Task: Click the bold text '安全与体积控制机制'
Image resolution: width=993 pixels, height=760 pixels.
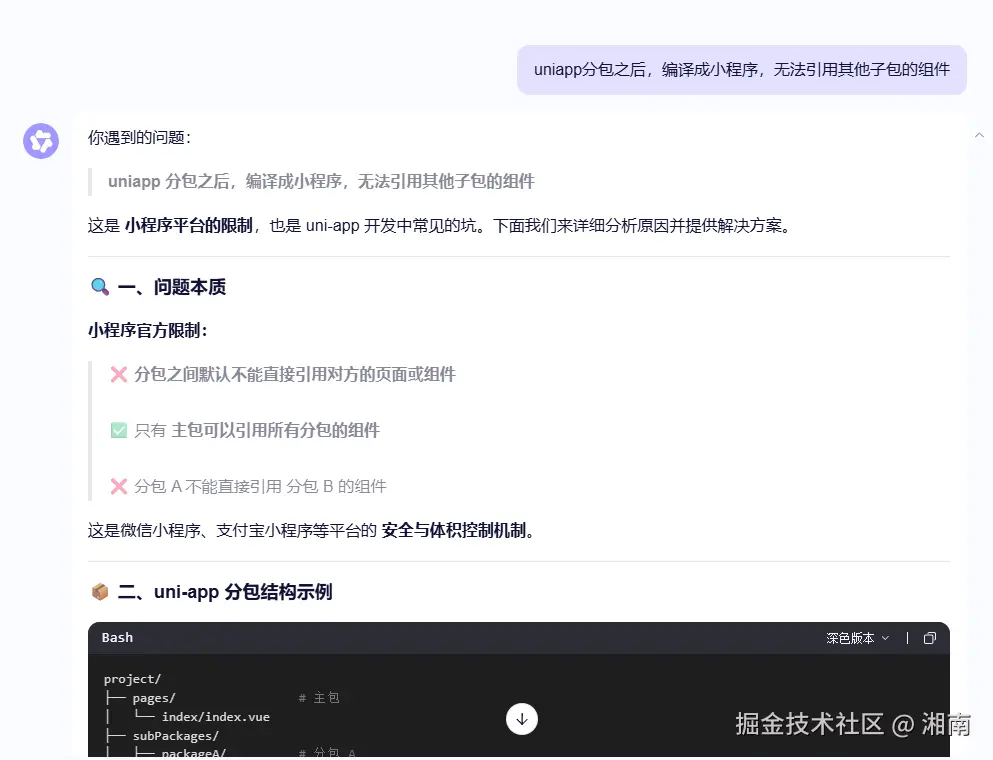Action: pyautogui.click(x=454, y=531)
